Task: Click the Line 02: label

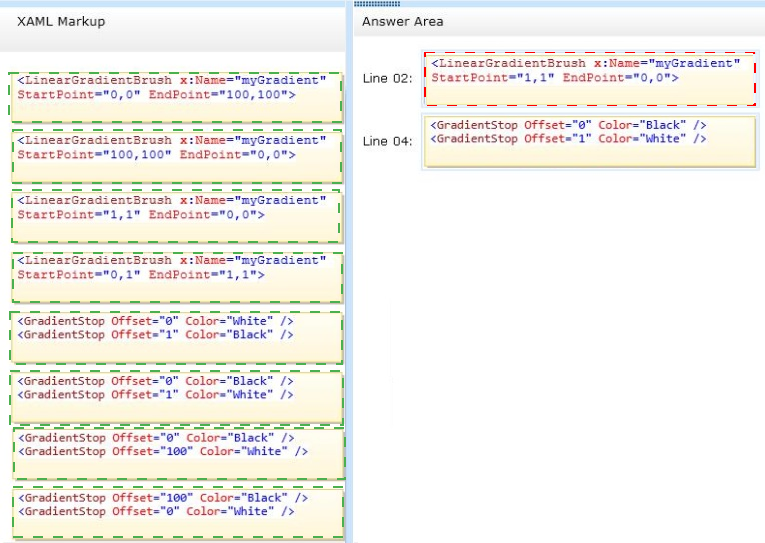Action: 387,79
